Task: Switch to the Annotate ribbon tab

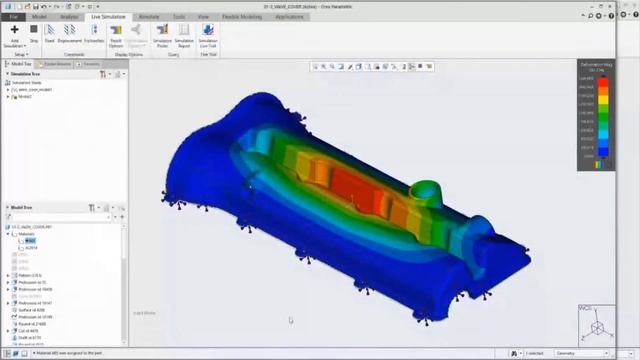Action: (x=149, y=17)
